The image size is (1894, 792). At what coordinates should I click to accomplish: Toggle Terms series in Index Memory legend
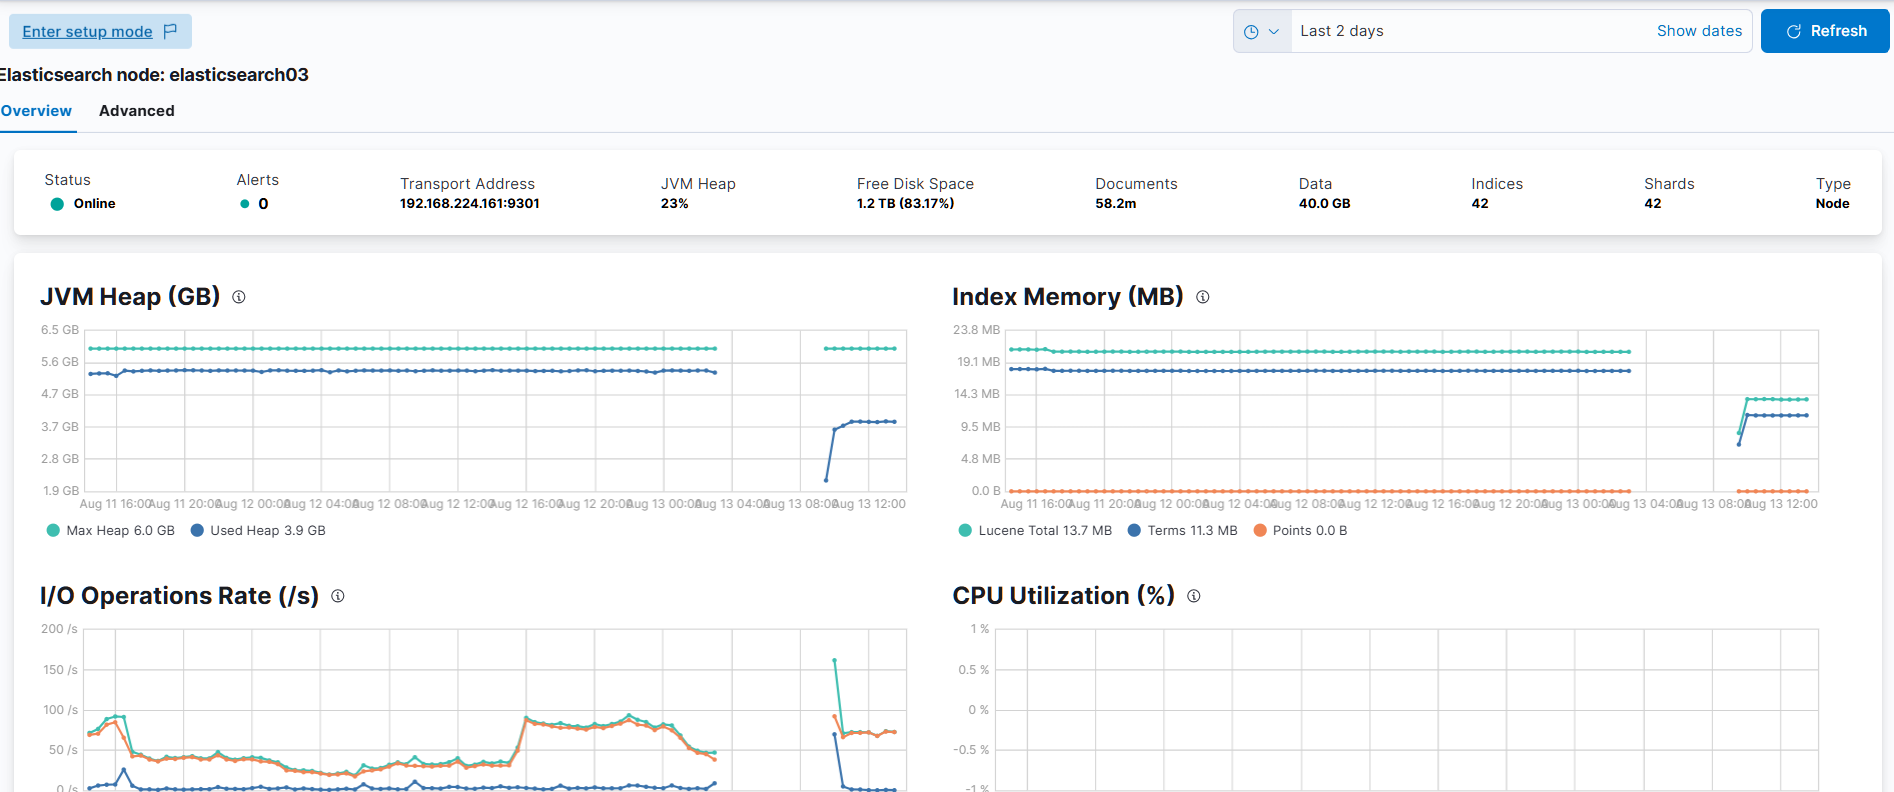click(x=1182, y=531)
